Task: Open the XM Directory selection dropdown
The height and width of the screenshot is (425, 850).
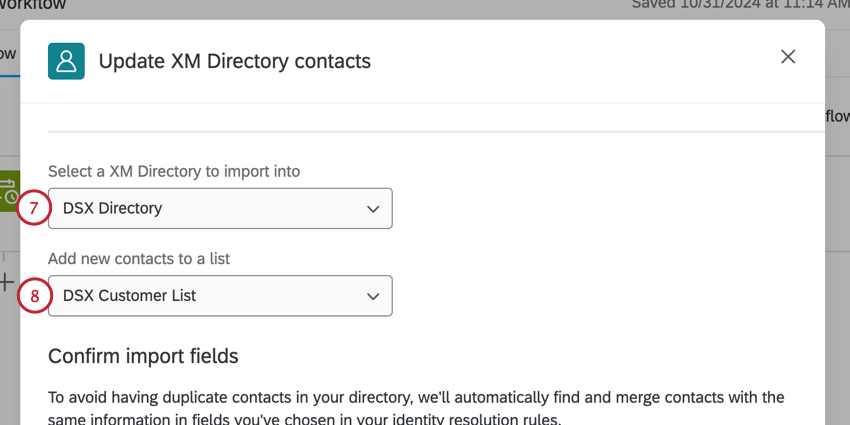Action: point(220,209)
